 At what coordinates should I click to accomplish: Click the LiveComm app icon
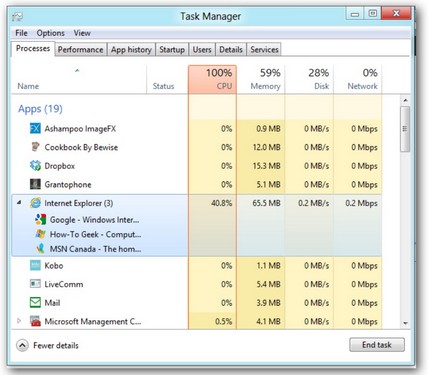pos(35,284)
